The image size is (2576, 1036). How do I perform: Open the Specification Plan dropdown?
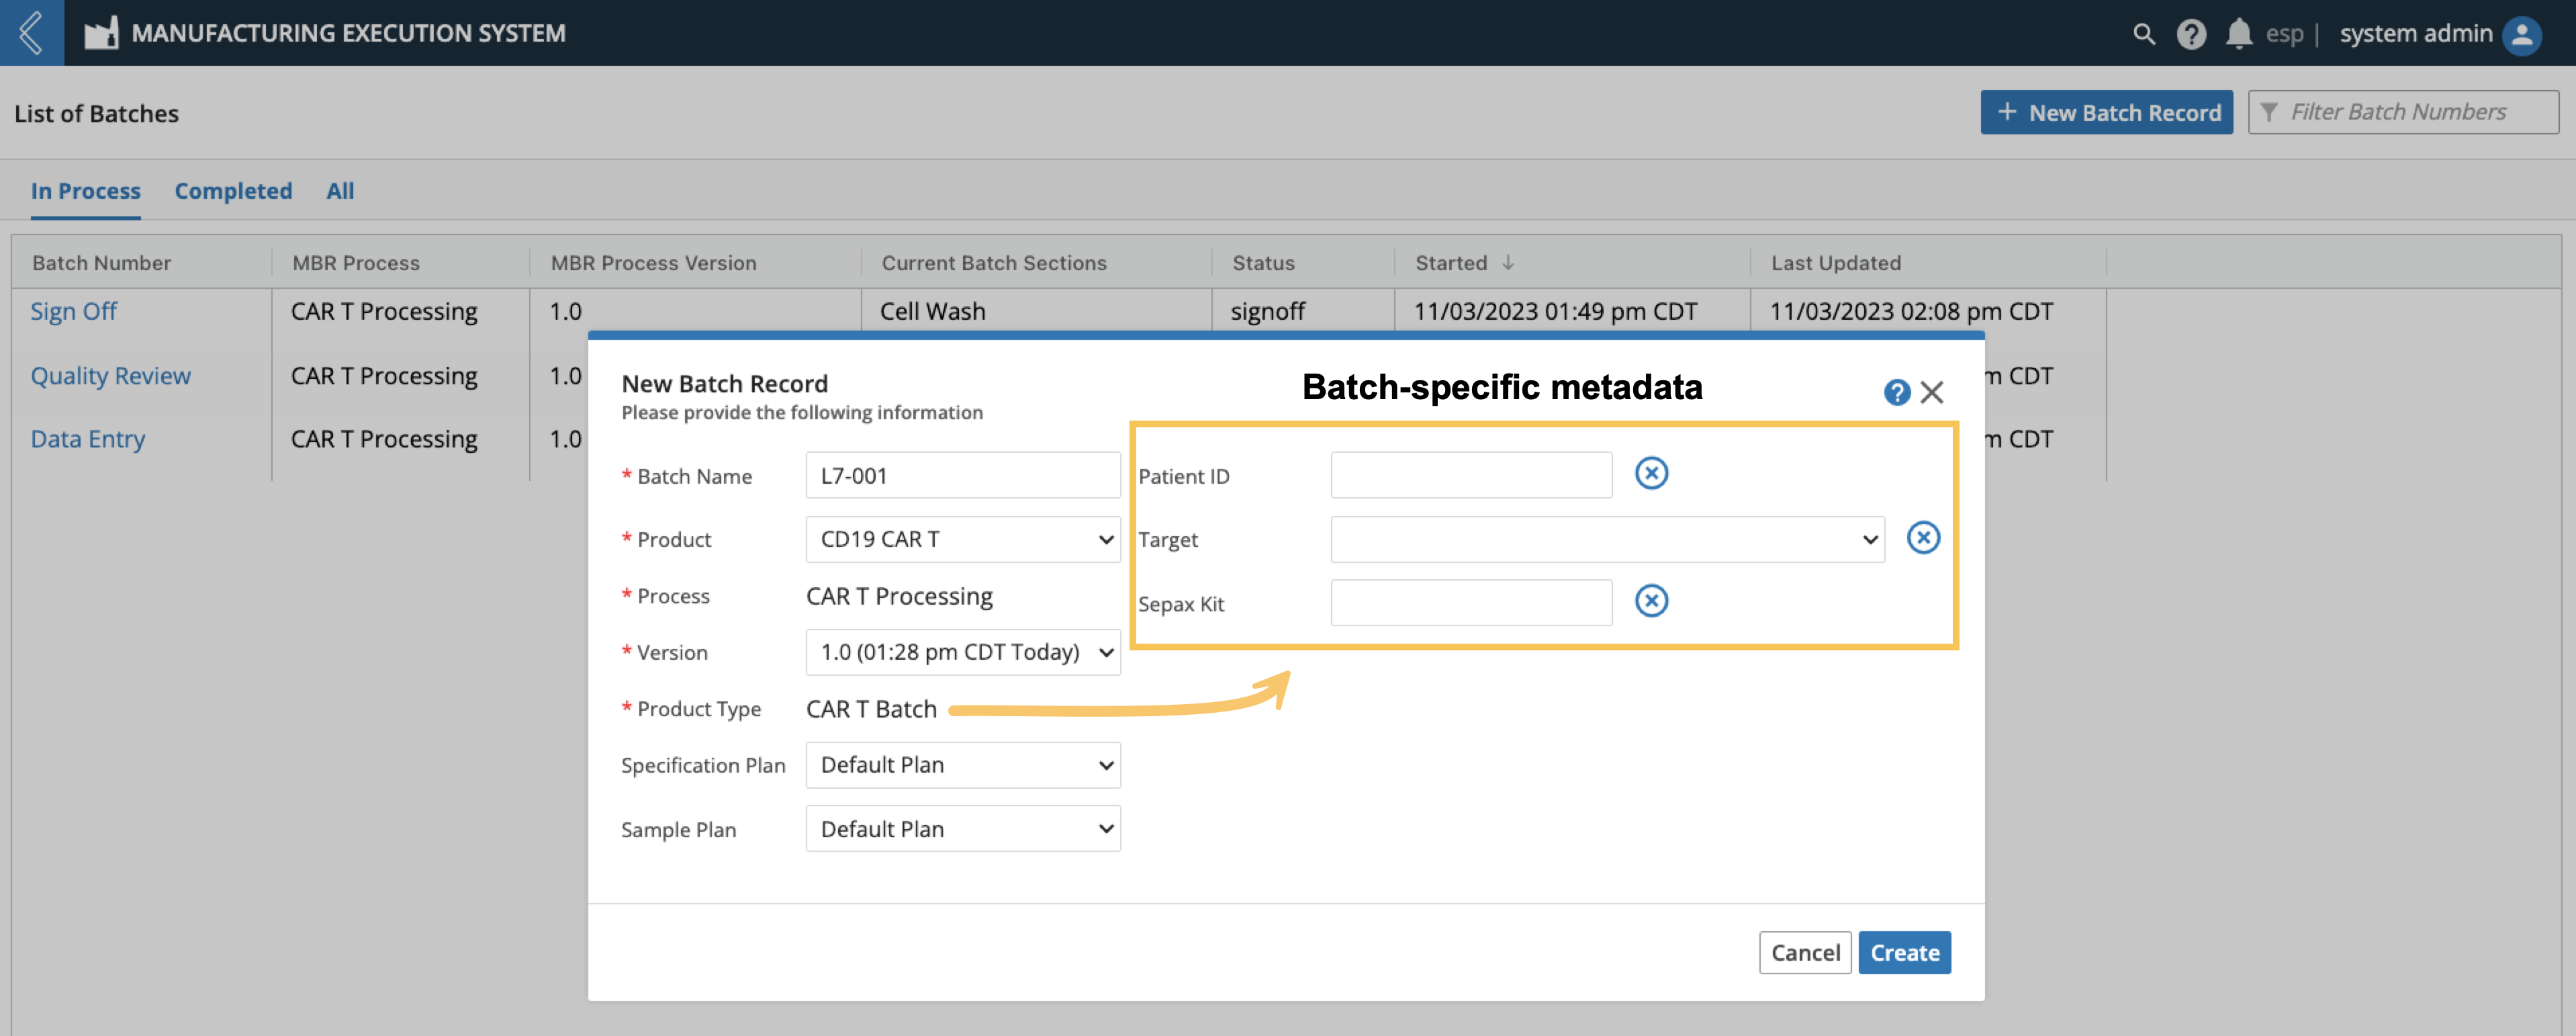(x=962, y=765)
